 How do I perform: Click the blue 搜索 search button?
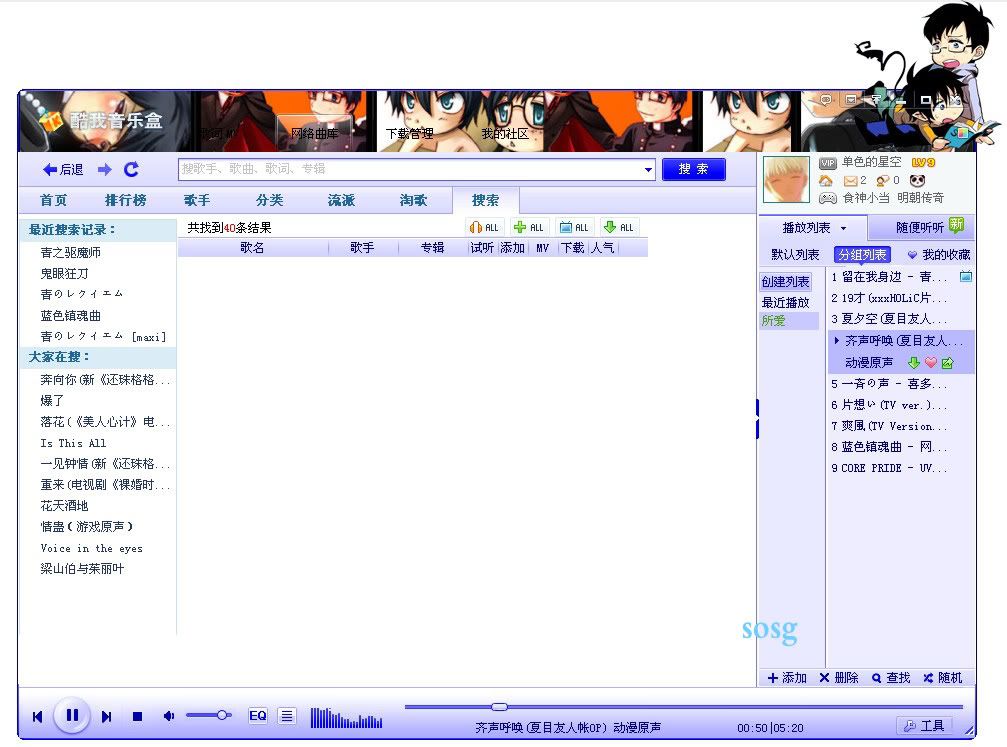coord(694,169)
